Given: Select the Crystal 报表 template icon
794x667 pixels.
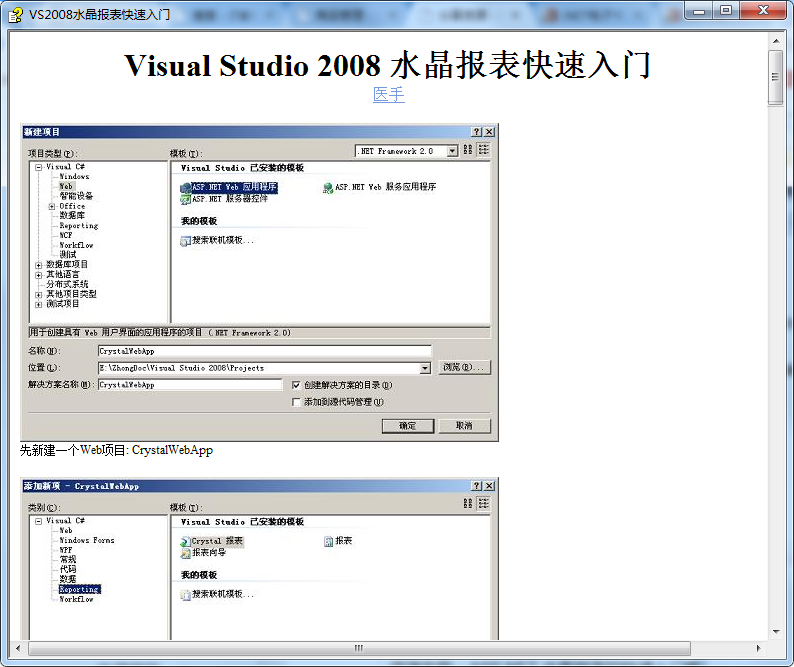Looking at the screenshot, I should tap(185, 541).
